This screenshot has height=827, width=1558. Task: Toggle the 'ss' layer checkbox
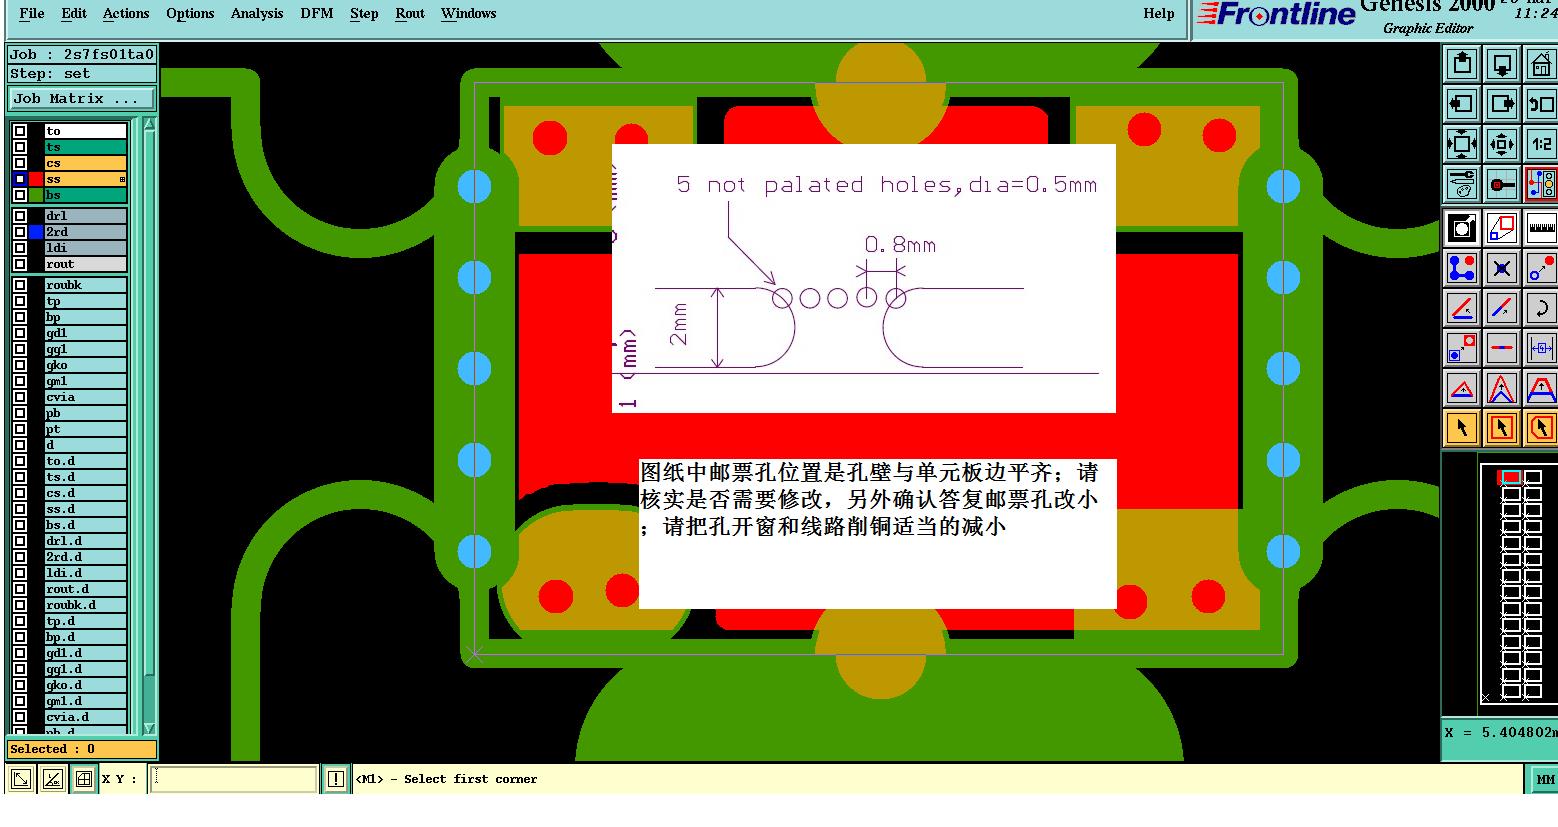[x=20, y=179]
